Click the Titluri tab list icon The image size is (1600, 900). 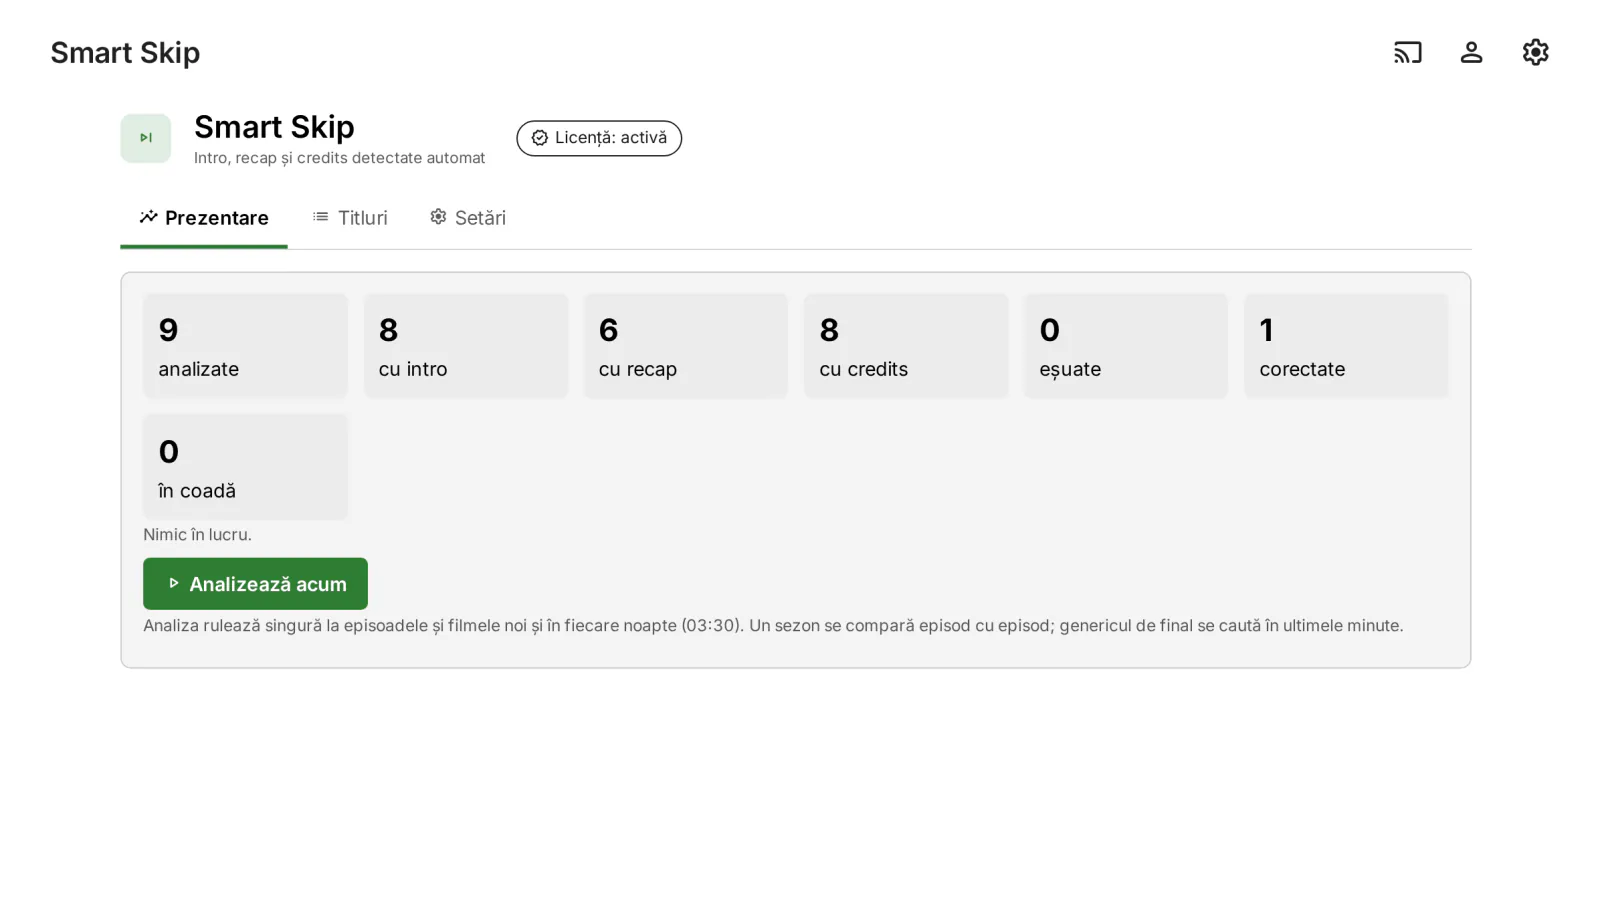tap(321, 217)
